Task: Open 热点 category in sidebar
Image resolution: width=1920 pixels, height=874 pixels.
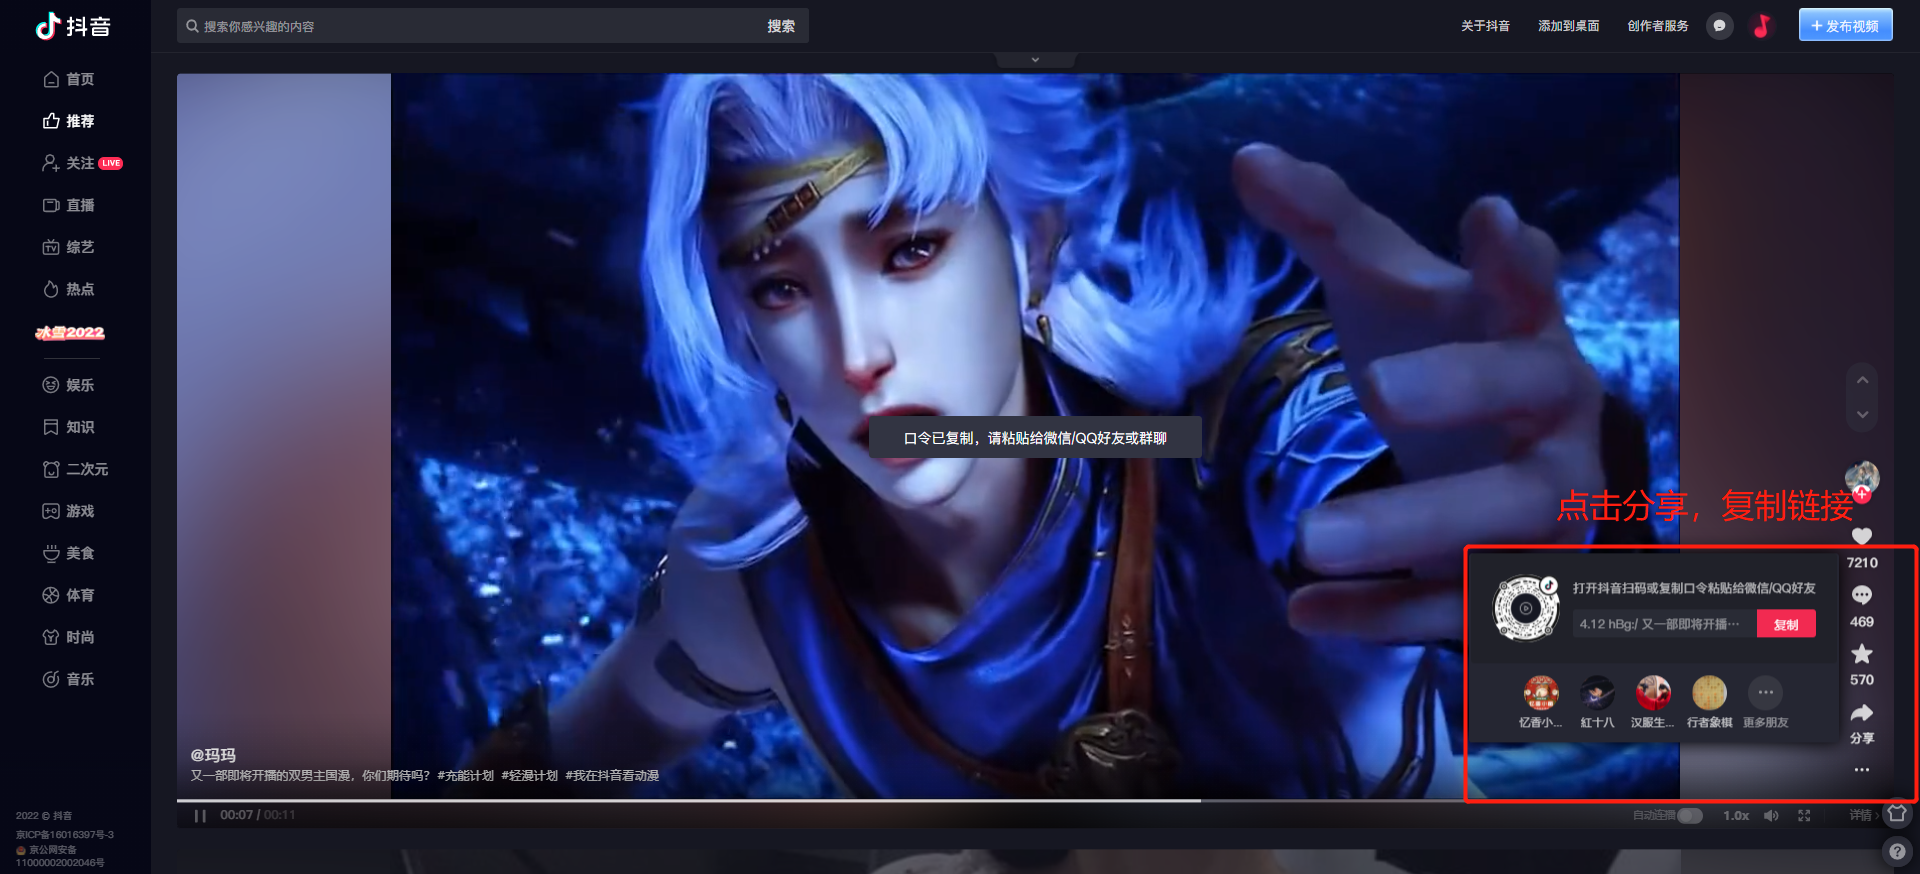Action: (x=69, y=289)
